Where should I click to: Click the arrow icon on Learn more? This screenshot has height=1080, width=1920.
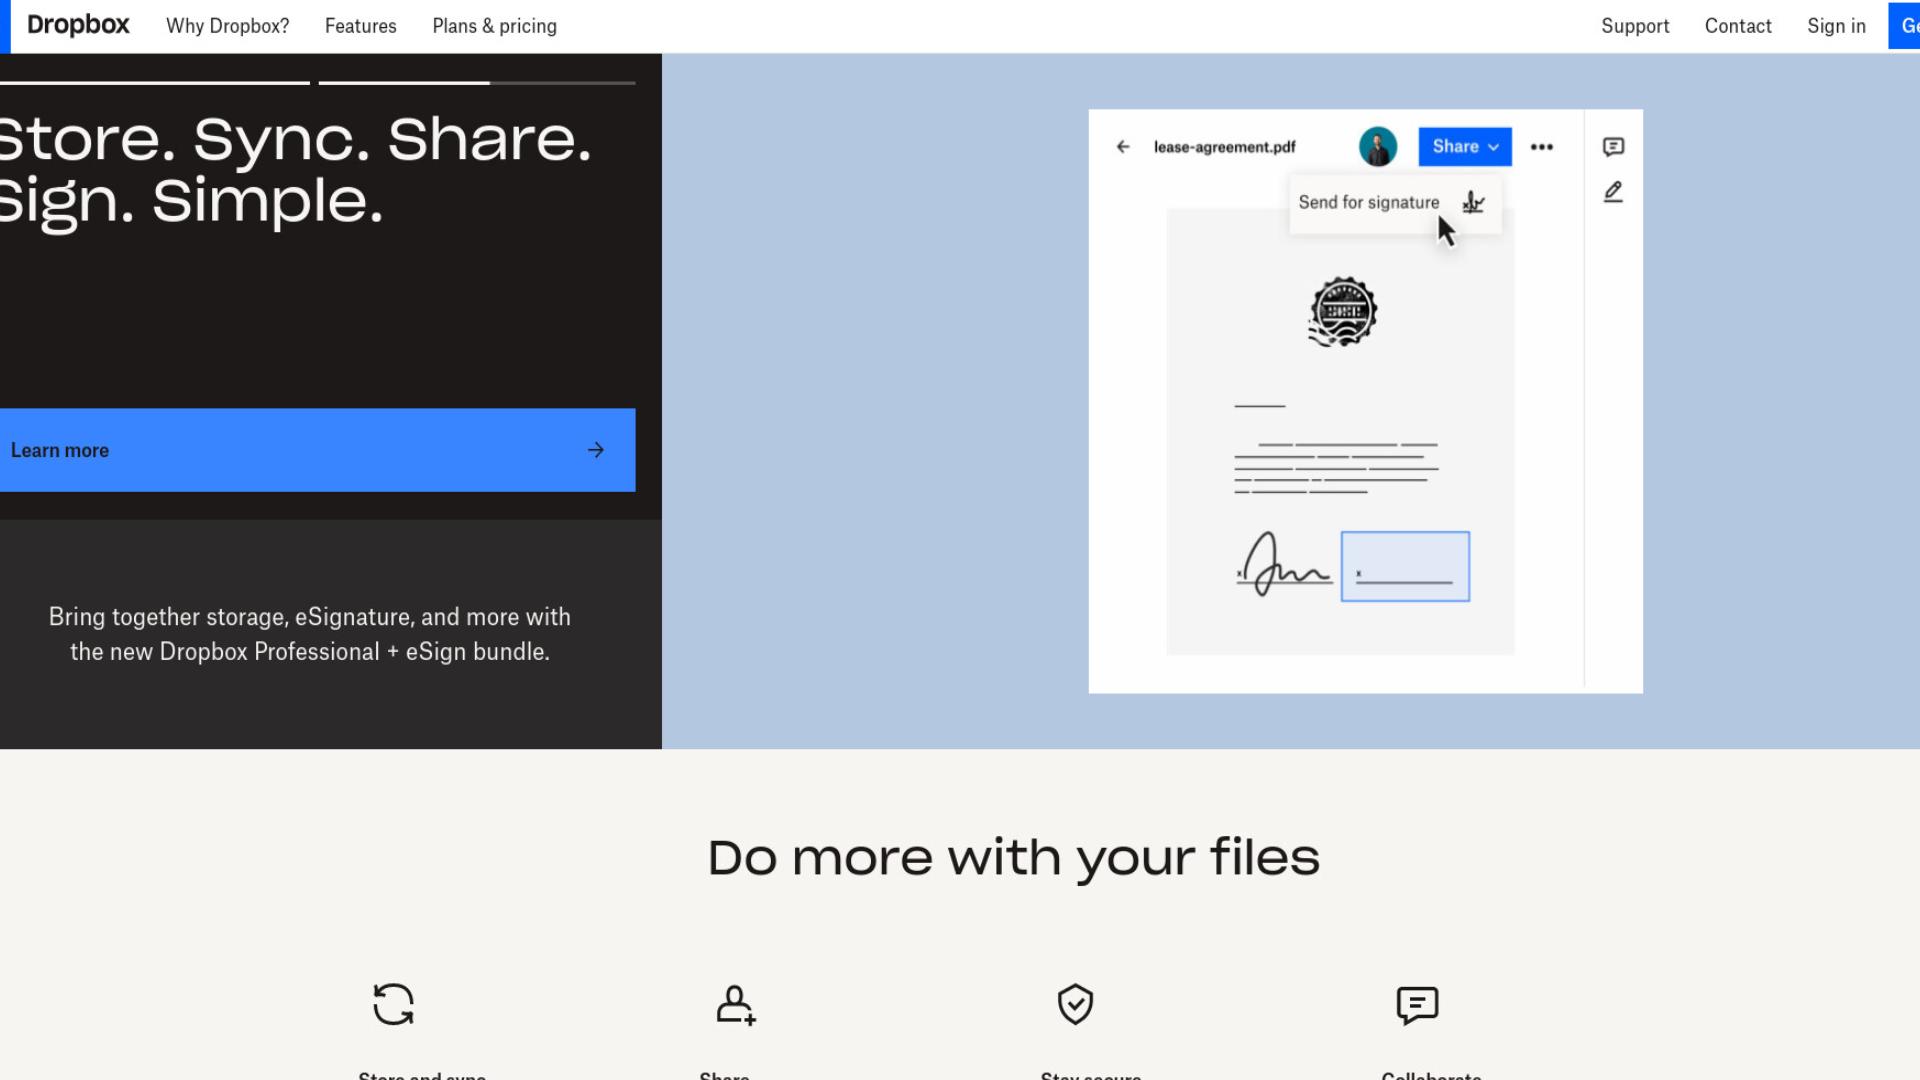pos(596,450)
